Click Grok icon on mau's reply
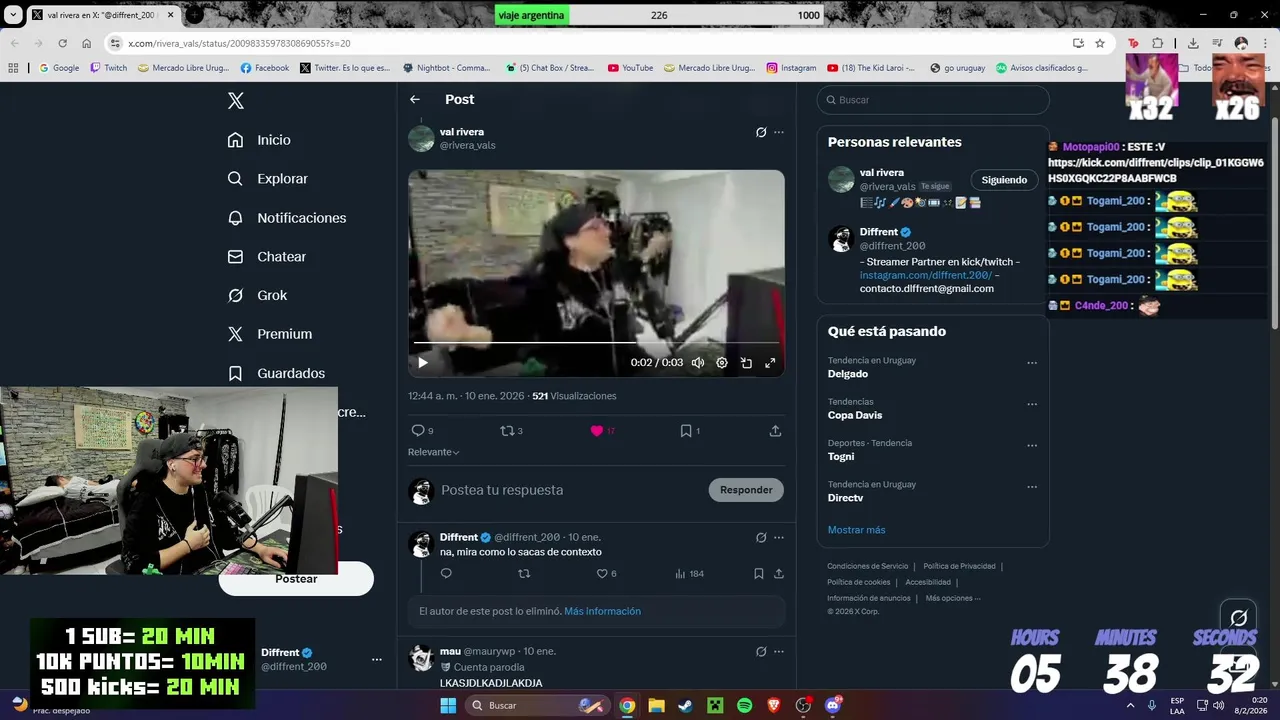Image resolution: width=1280 pixels, height=720 pixels. pos(761,651)
